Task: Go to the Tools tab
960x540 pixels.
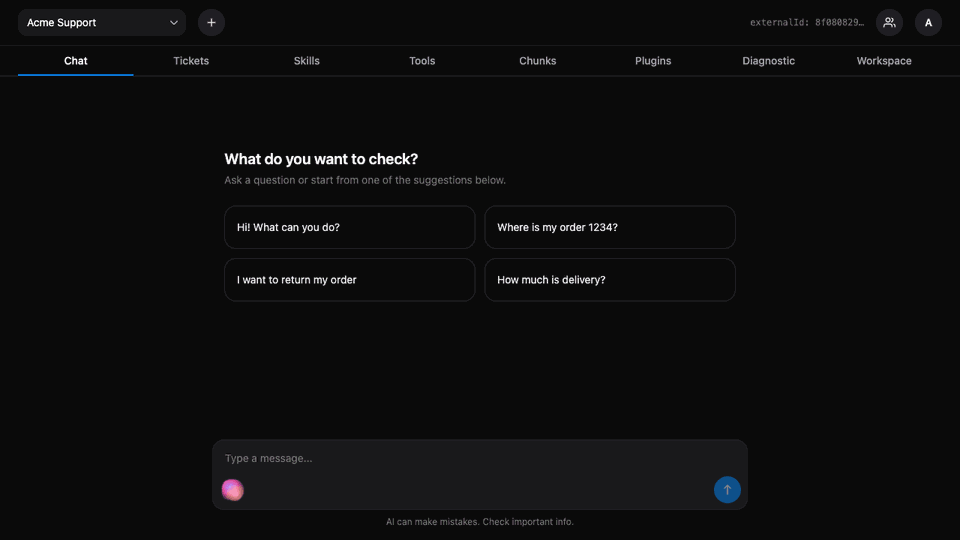Action: tap(422, 61)
